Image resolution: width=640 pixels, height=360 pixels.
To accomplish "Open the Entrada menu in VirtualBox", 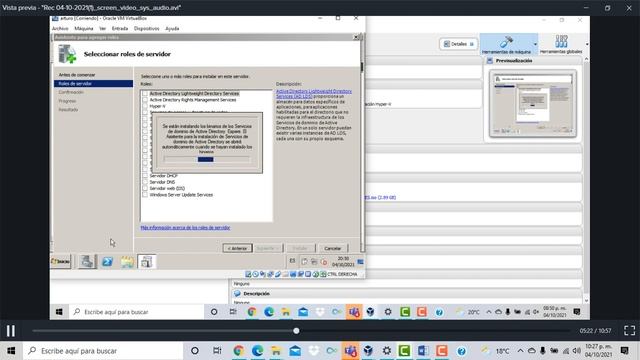I will click(x=120, y=29).
